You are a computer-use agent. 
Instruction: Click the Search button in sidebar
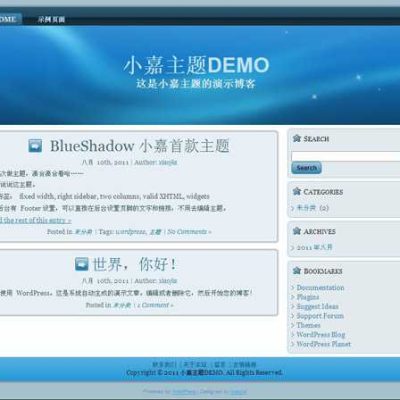coord(306,168)
